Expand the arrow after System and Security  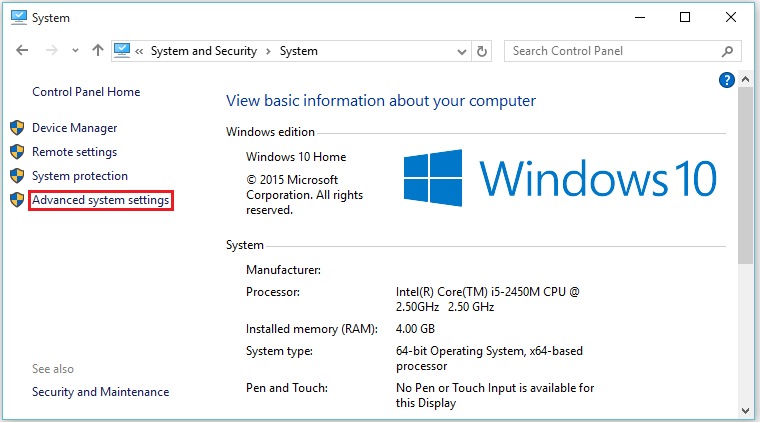point(268,51)
